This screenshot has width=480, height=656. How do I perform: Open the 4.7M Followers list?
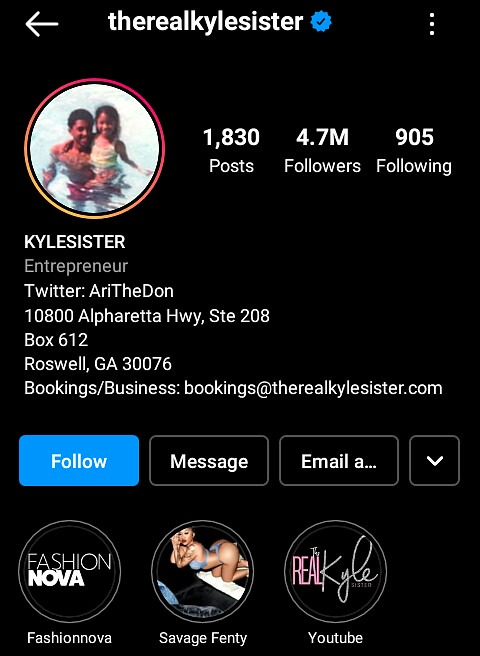(x=322, y=151)
